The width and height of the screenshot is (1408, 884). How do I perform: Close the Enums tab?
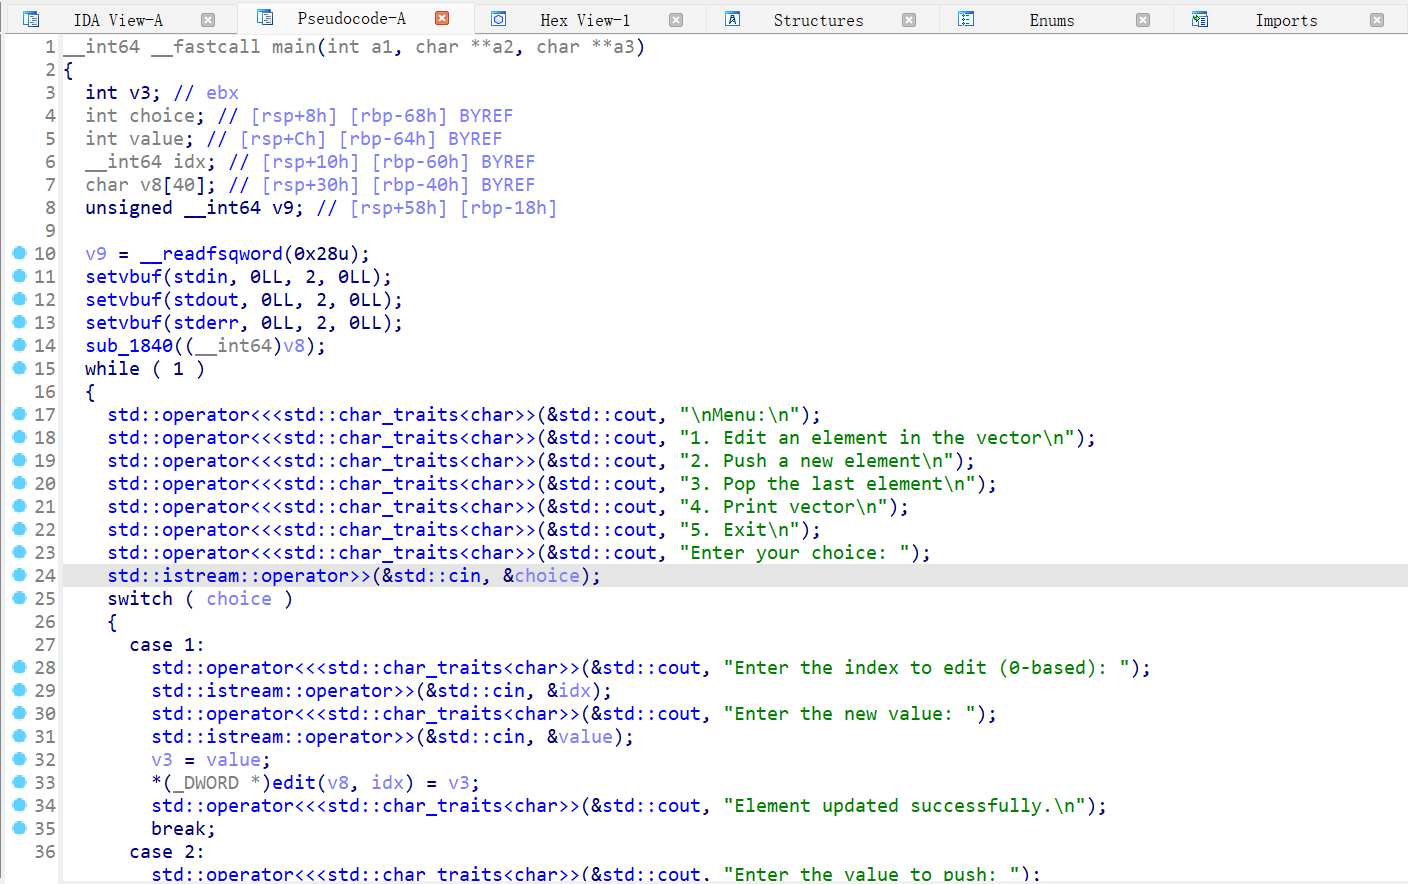coord(1143,20)
